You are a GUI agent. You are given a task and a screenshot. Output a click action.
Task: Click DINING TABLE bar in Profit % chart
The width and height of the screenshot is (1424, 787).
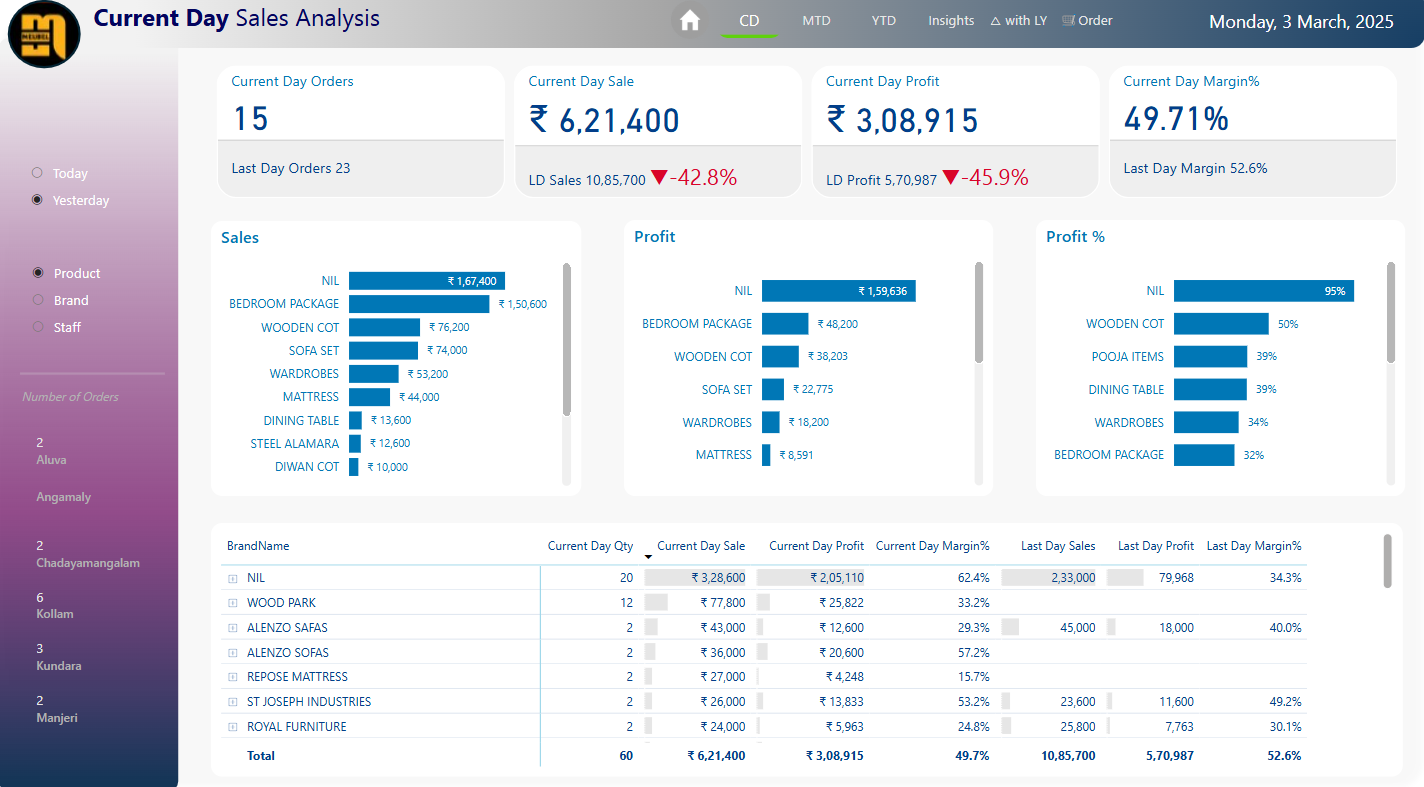1210,389
